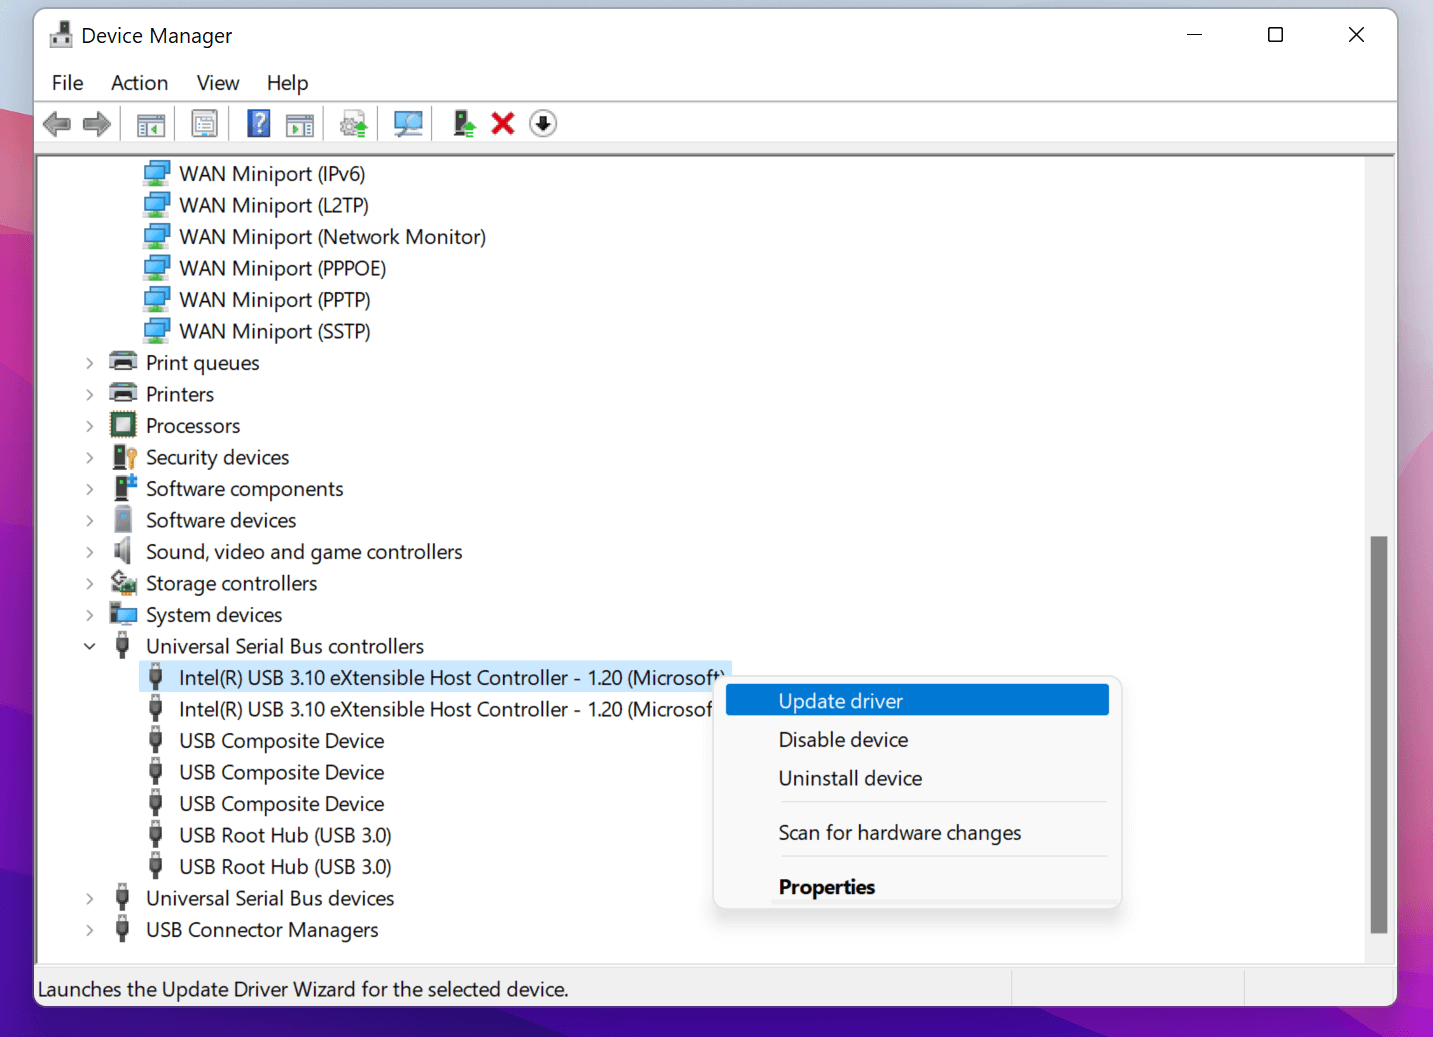This screenshot has height=1037, width=1433.
Task: Open the Properties toolbar icon
Action: coord(204,124)
